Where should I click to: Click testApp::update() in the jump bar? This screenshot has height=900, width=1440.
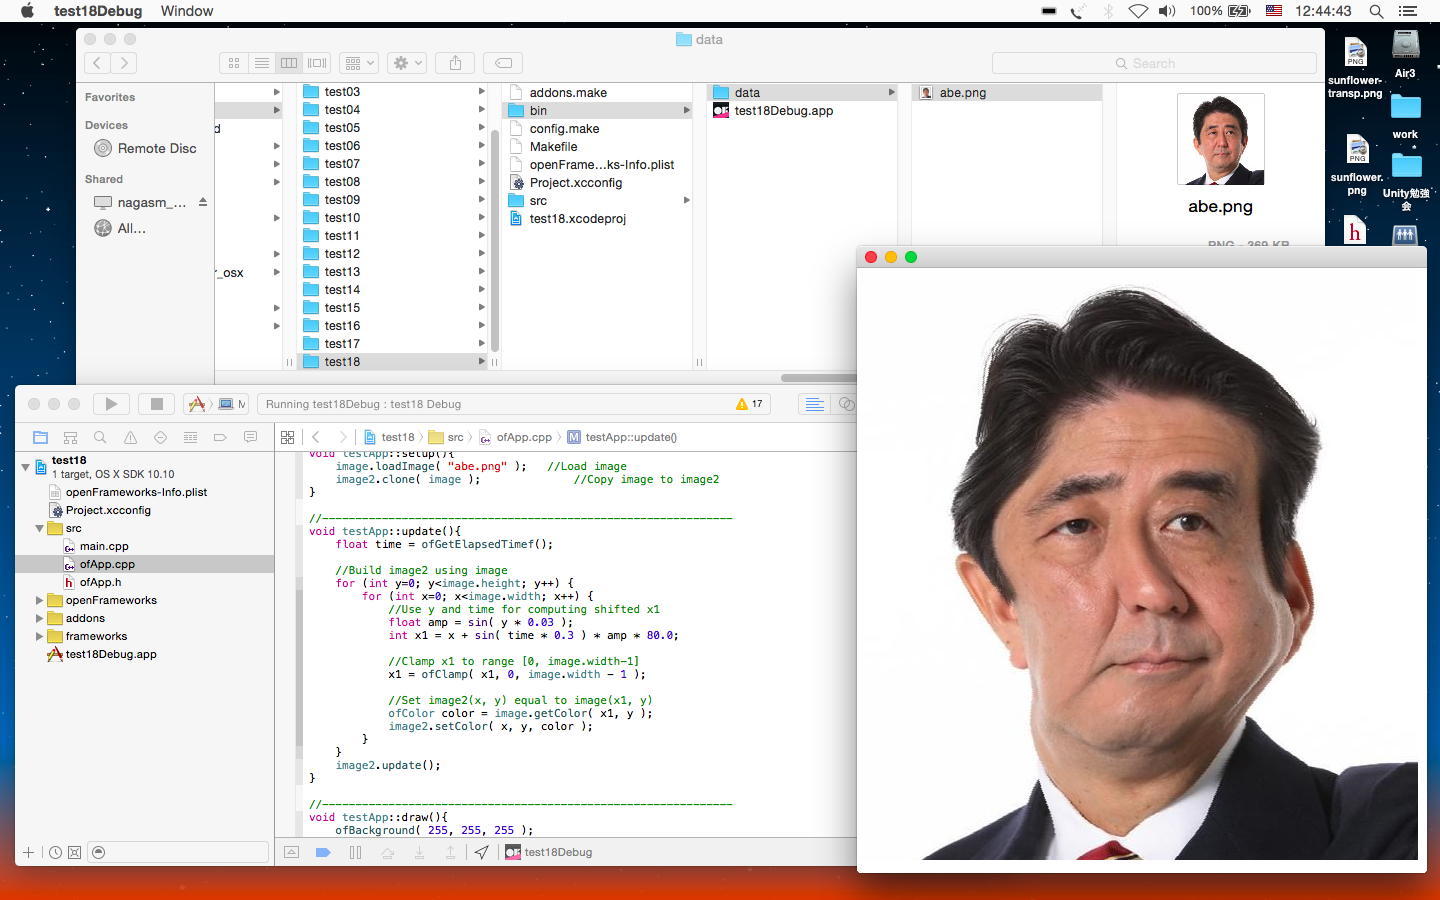pos(630,437)
